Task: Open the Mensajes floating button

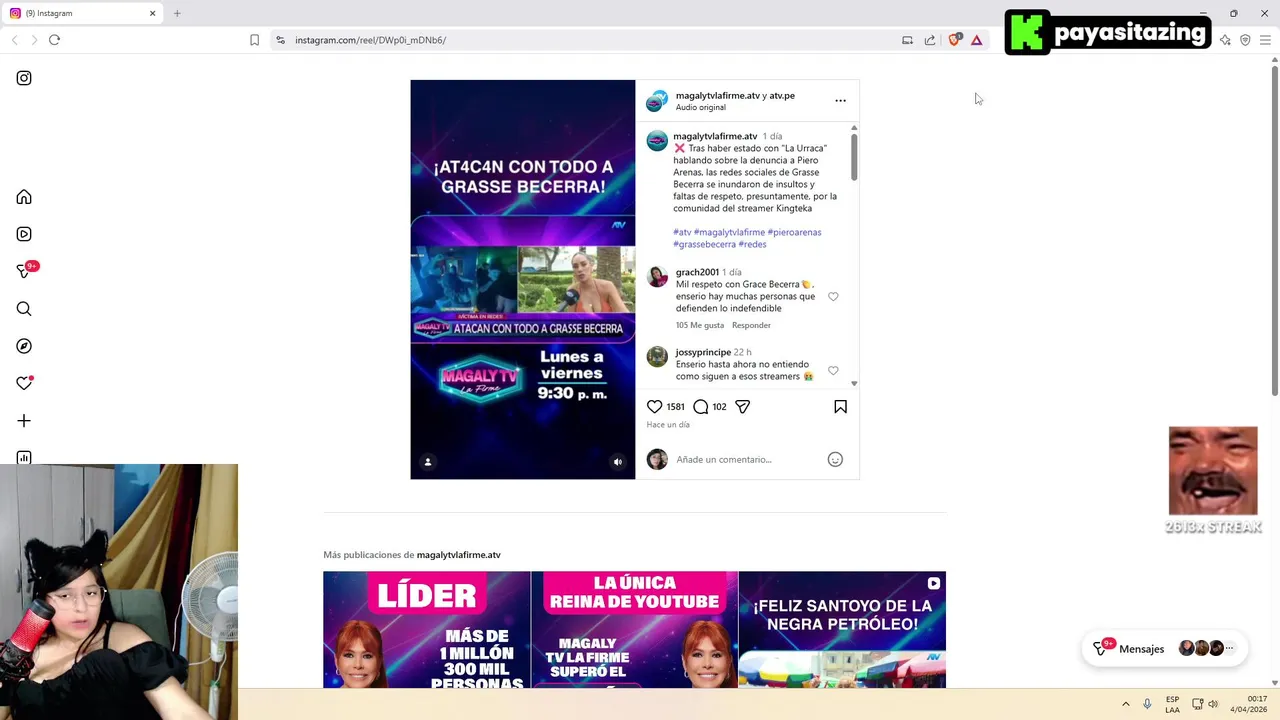Action: tap(1166, 648)
